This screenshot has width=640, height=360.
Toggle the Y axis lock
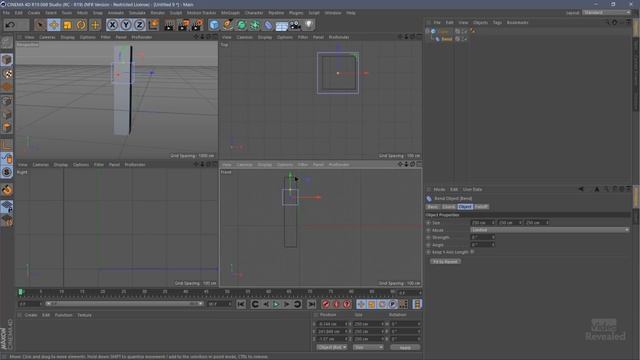tap(126, 25)
